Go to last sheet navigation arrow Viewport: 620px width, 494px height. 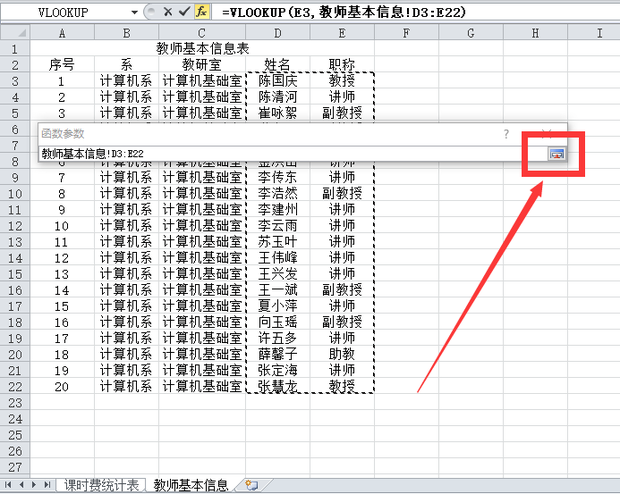pyautogui.click(x=47, y=485)
